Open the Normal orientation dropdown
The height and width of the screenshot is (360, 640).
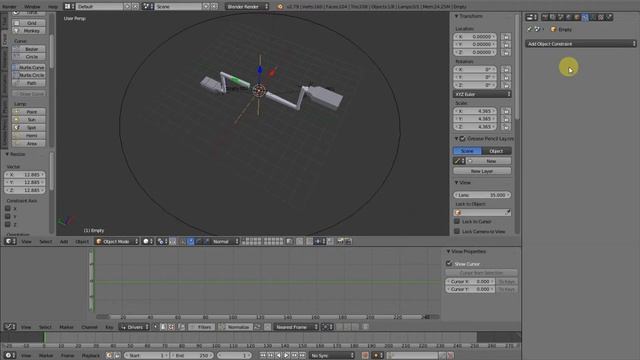point(224,241)
